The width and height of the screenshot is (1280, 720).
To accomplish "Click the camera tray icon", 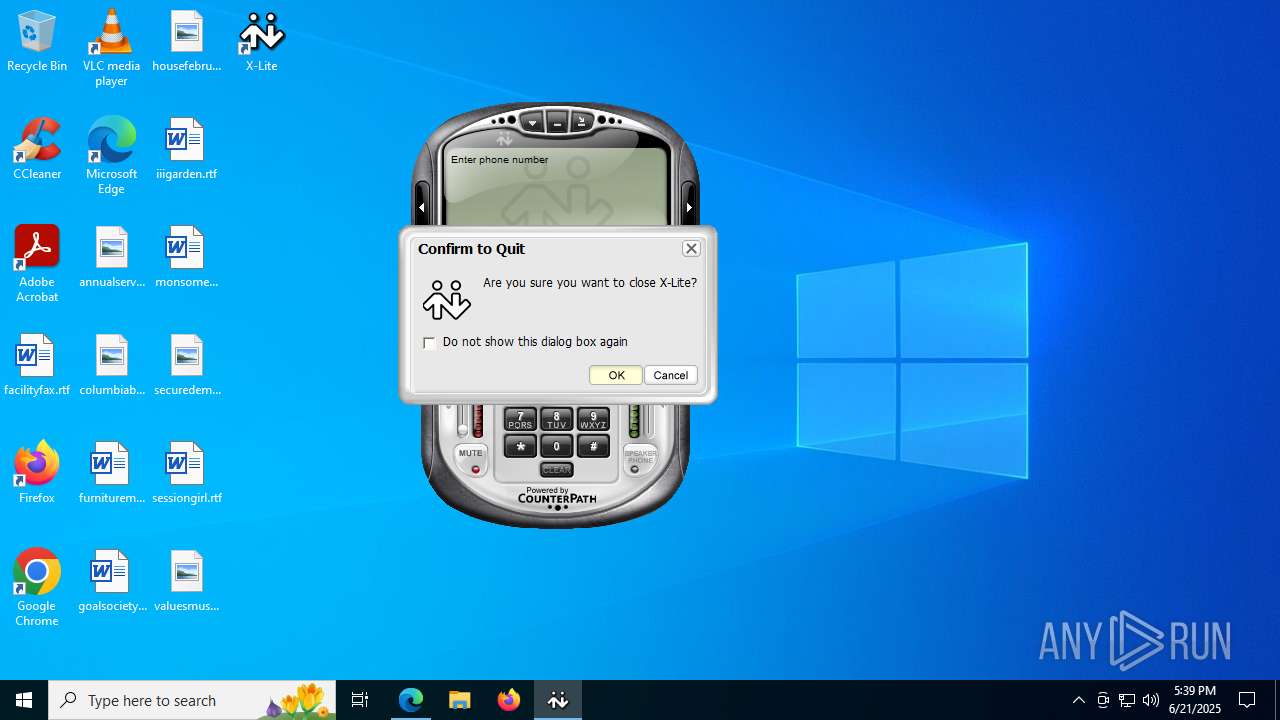I will [1103, 700].
